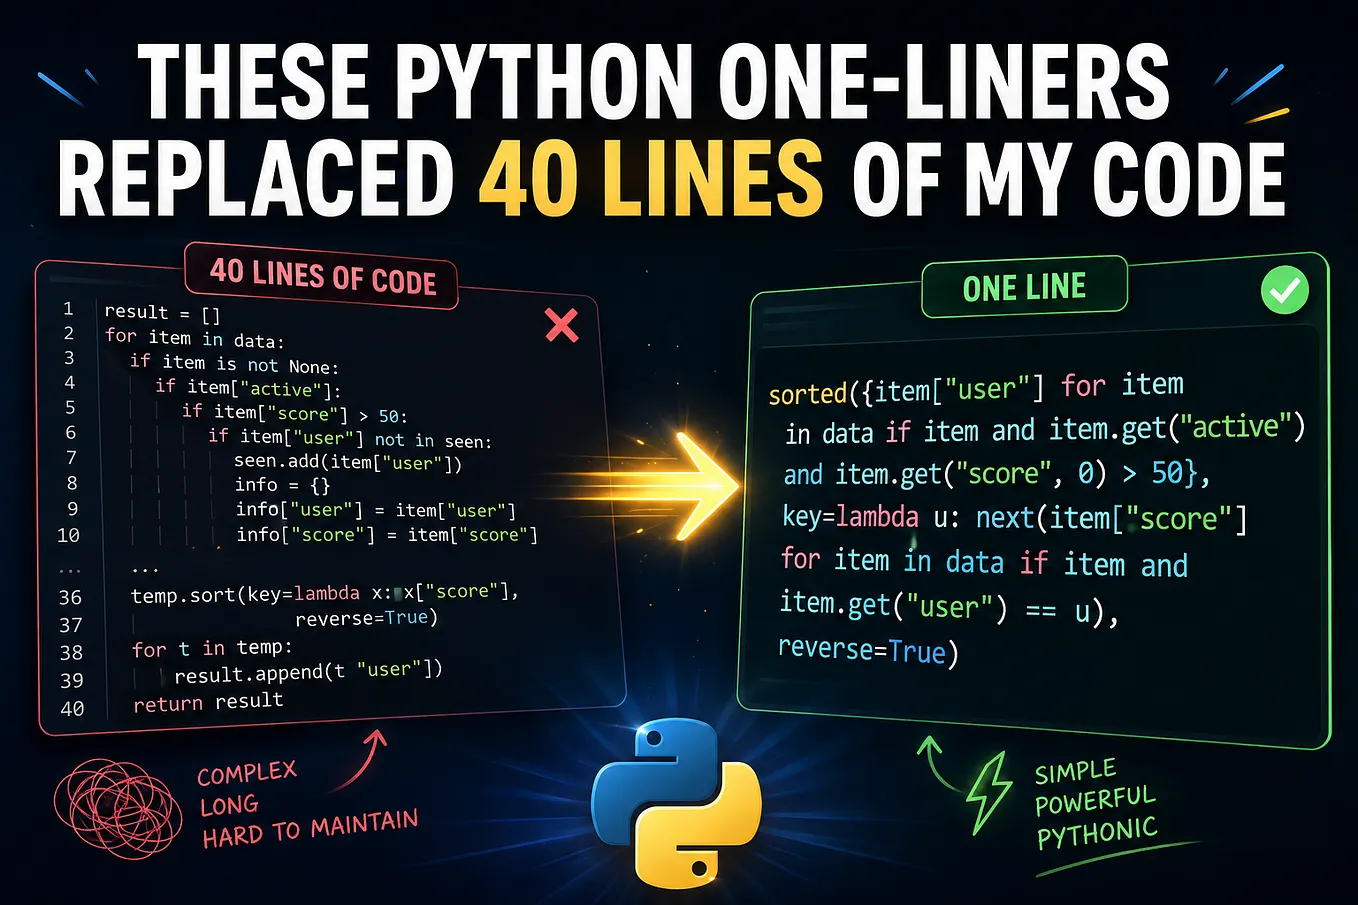
Task: Click line number 40 in left panel
Action: 72,708
